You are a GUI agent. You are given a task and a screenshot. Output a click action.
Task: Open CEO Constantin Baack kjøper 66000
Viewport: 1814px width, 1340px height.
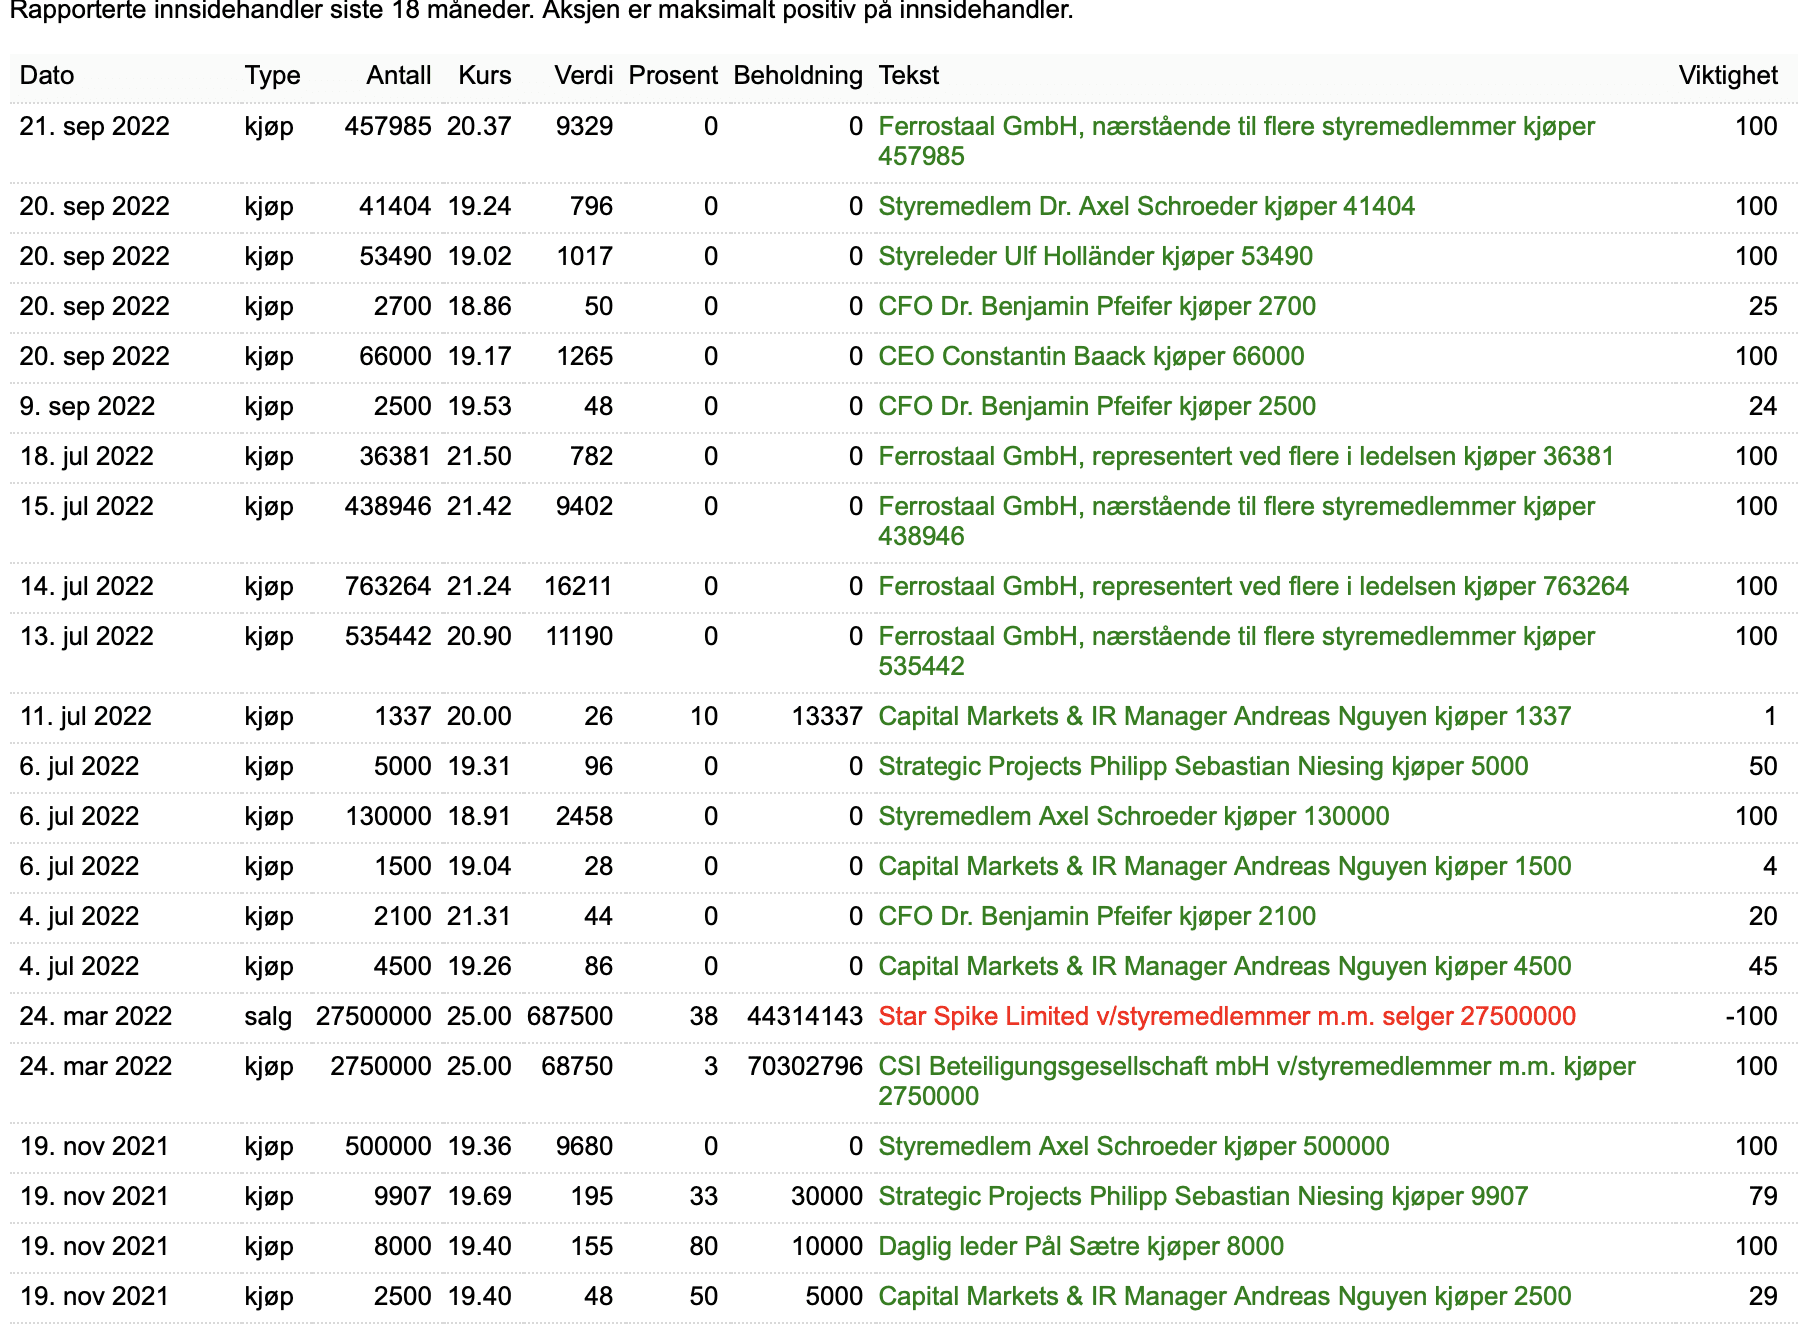click(x=1091, y=357)
